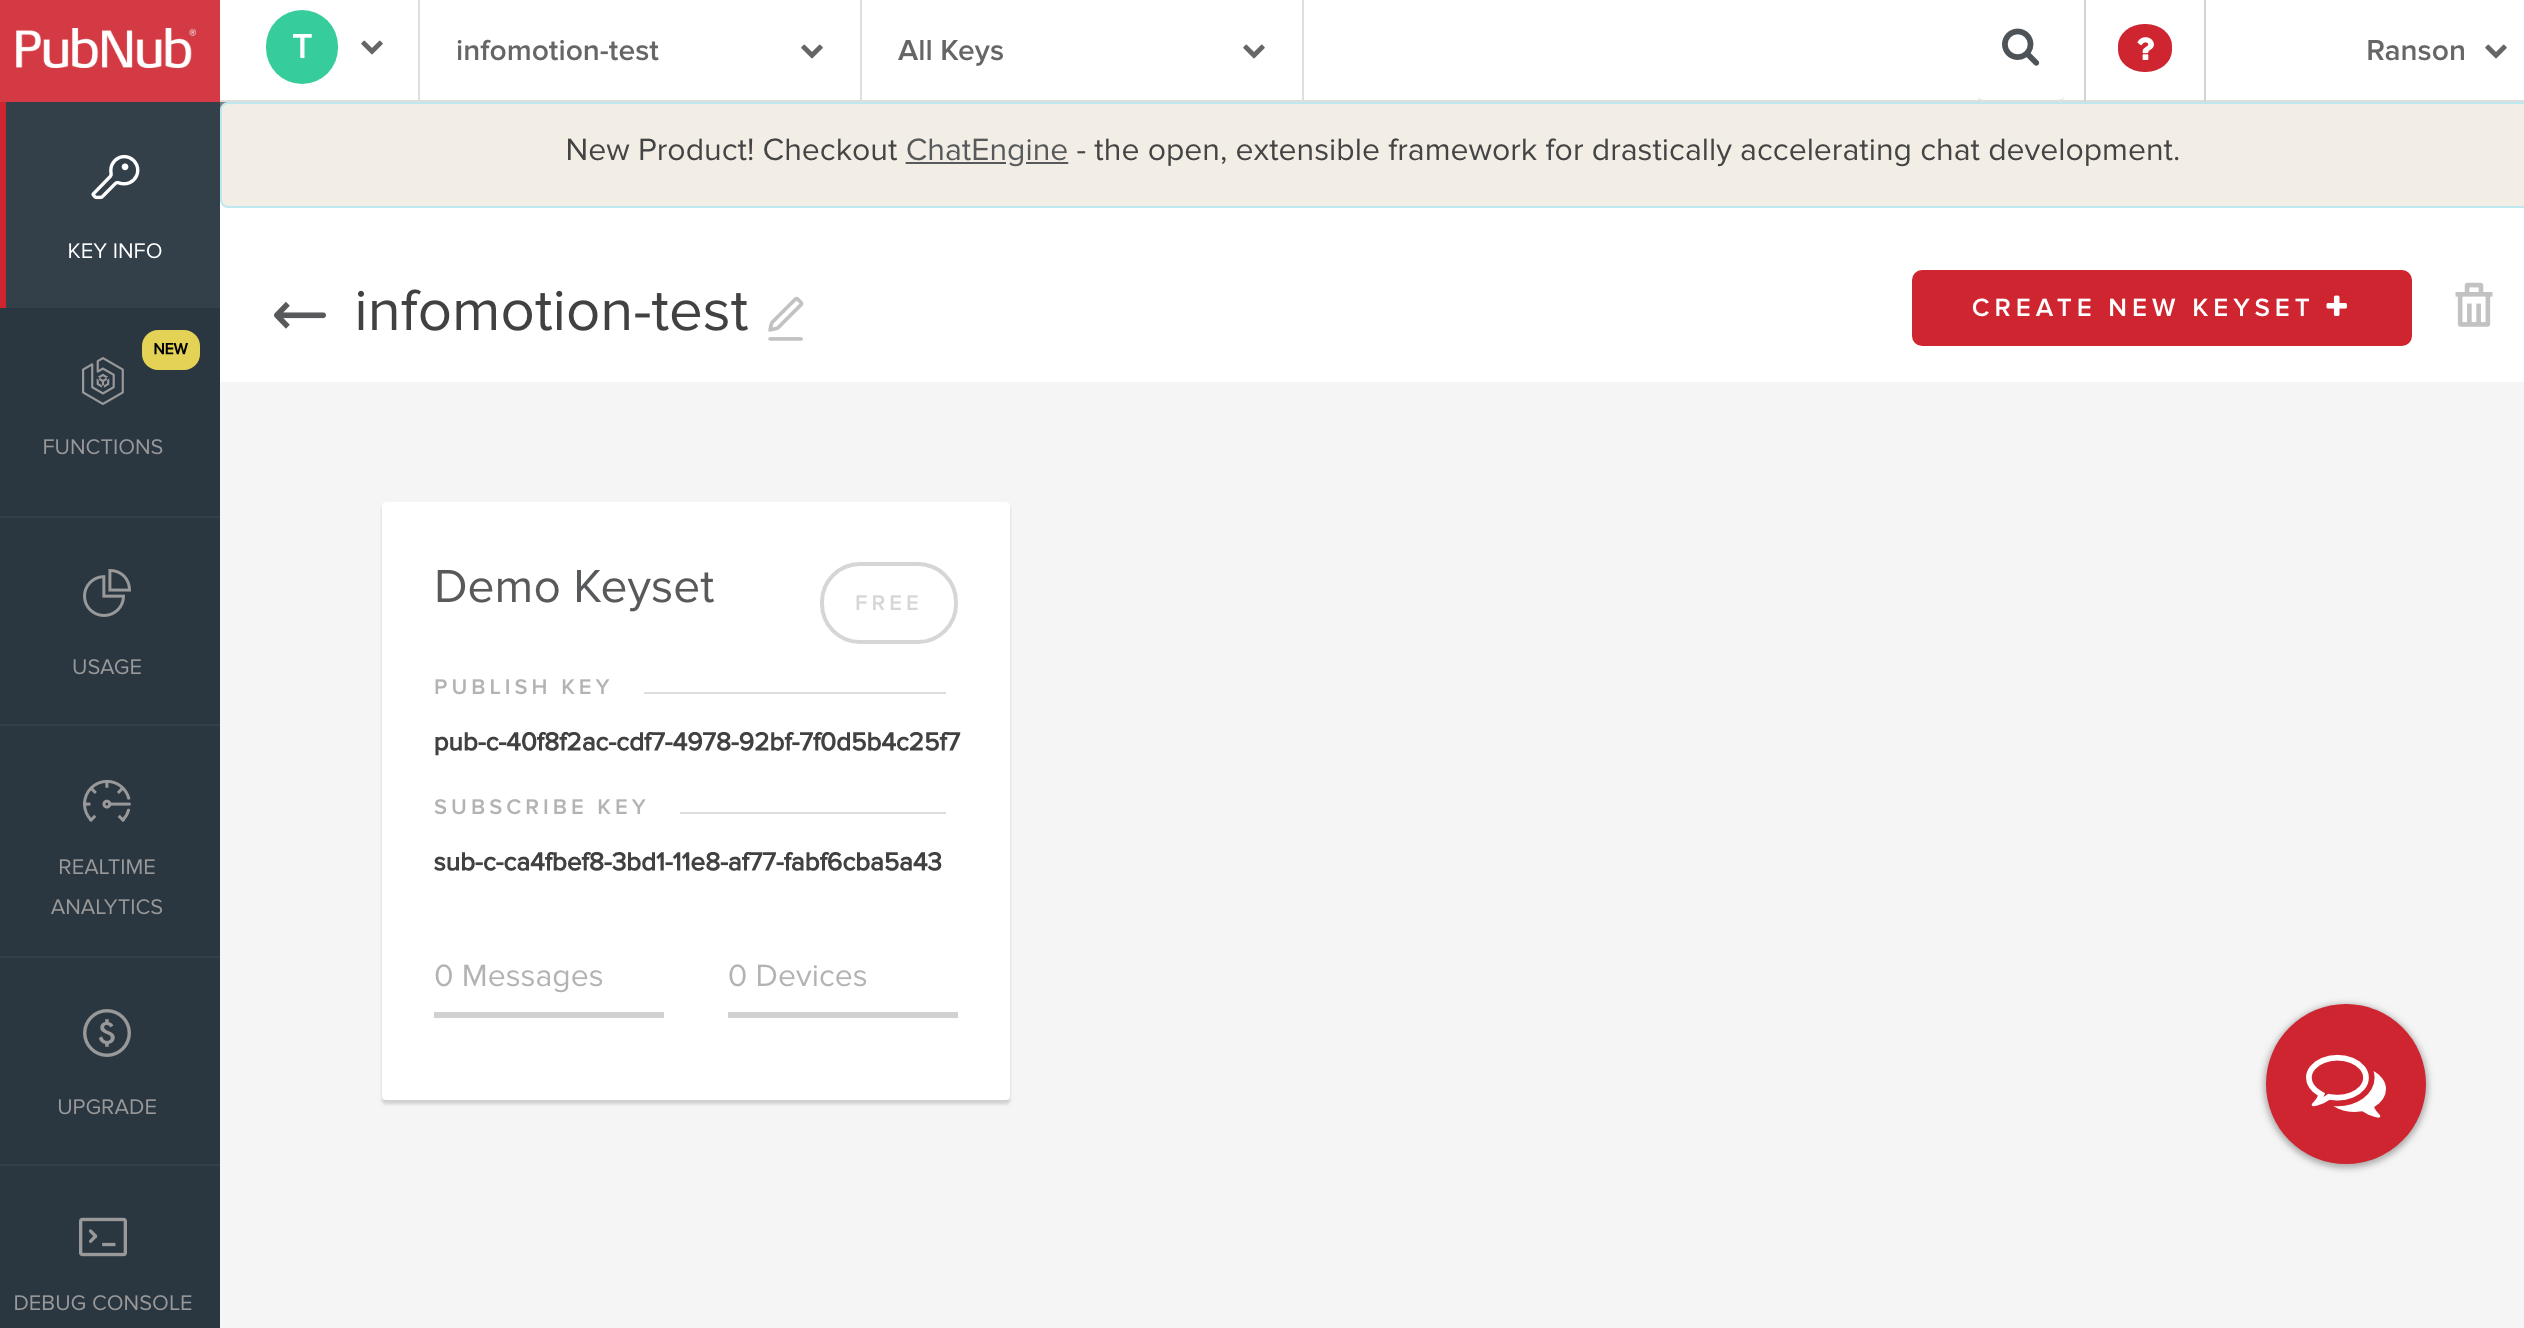2524x1328 pixels.
Task: Go to Upgrade in sidebar
Action: tap(106, 1062)
